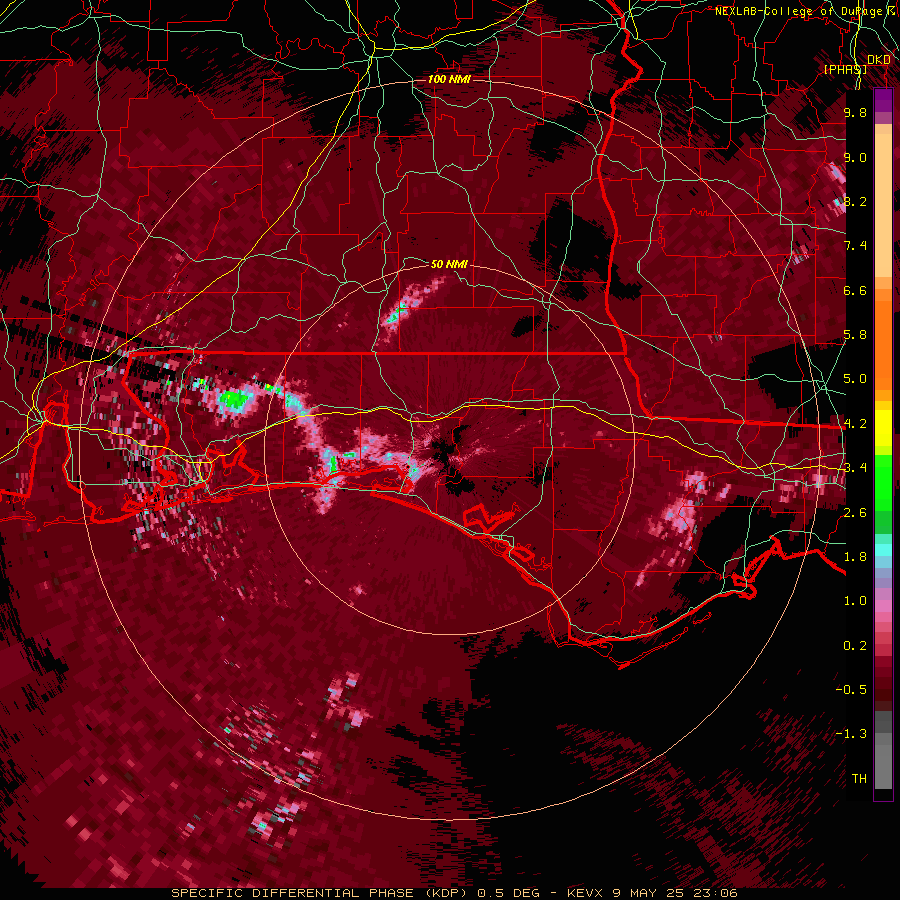Image resolution: width=900 pixels, height=900 pixels.
Task: Click the small logo after DuPage text
Action: [893, 10]
